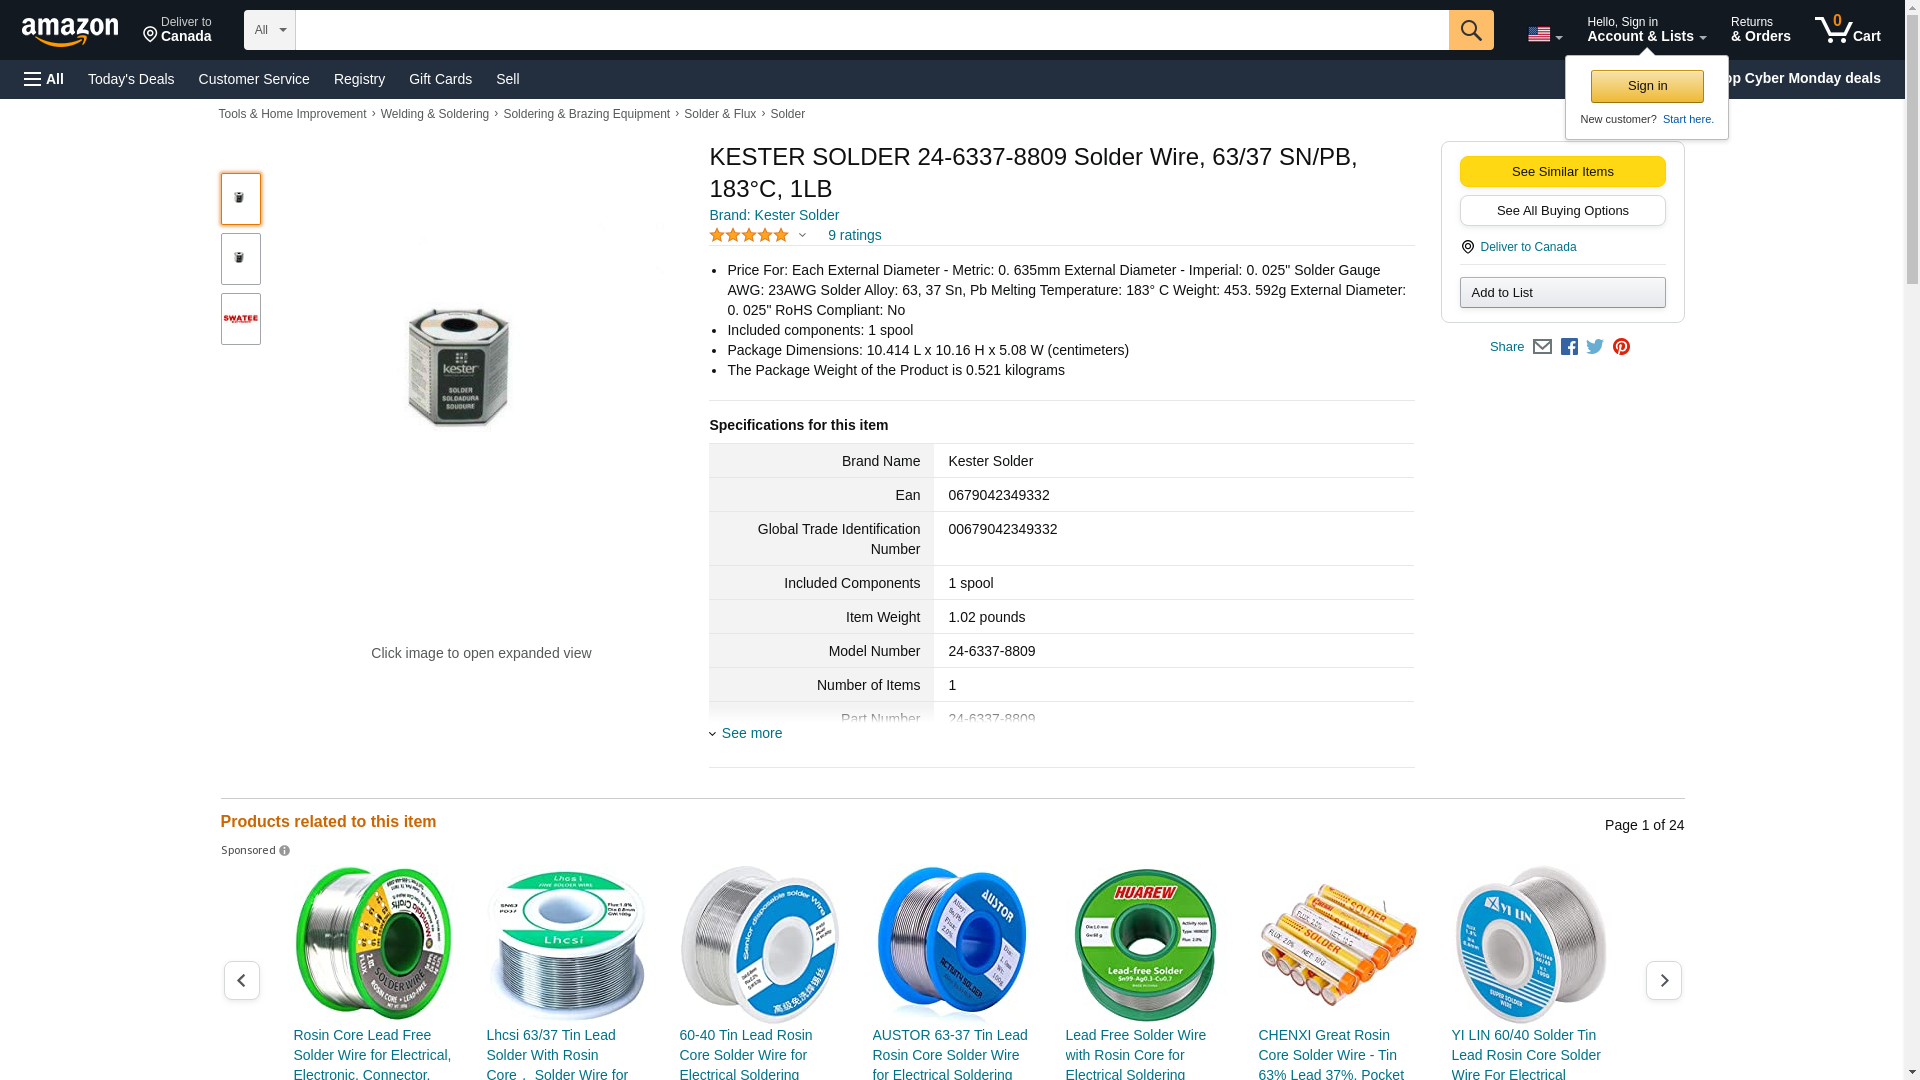Share via email icon
This screenshot has height=1080, width=1920.
(x=1542, y=347)
